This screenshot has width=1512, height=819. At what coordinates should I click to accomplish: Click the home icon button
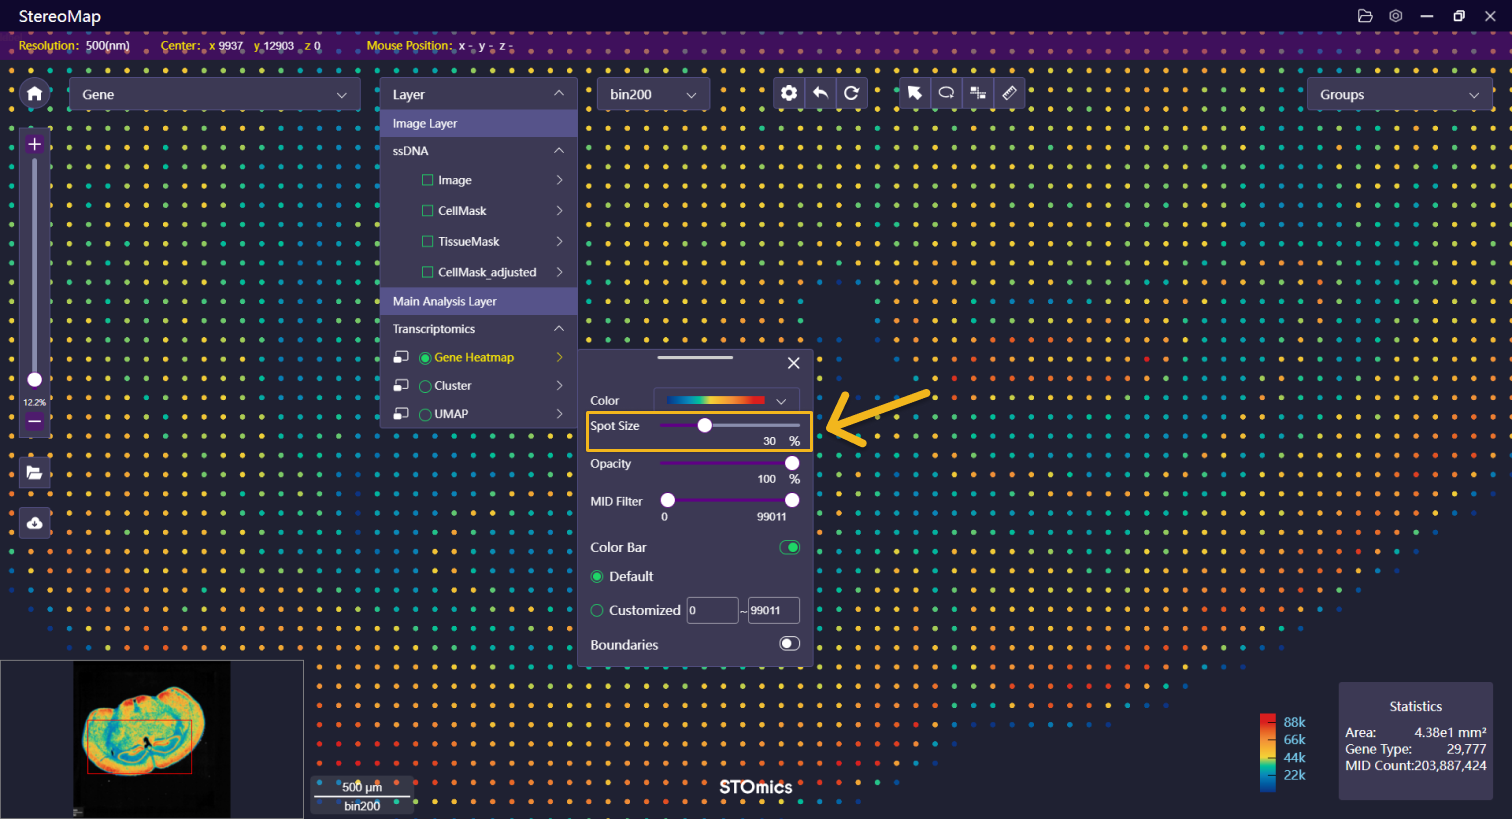pyautogui.click(x=34, y=94)
